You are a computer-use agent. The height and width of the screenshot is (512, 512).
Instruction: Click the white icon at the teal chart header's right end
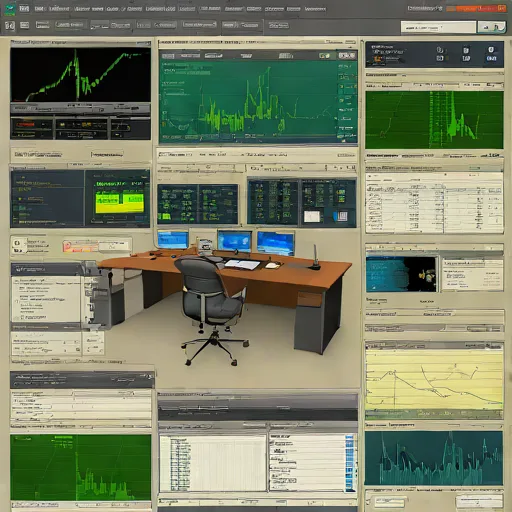tap(347, 55)
